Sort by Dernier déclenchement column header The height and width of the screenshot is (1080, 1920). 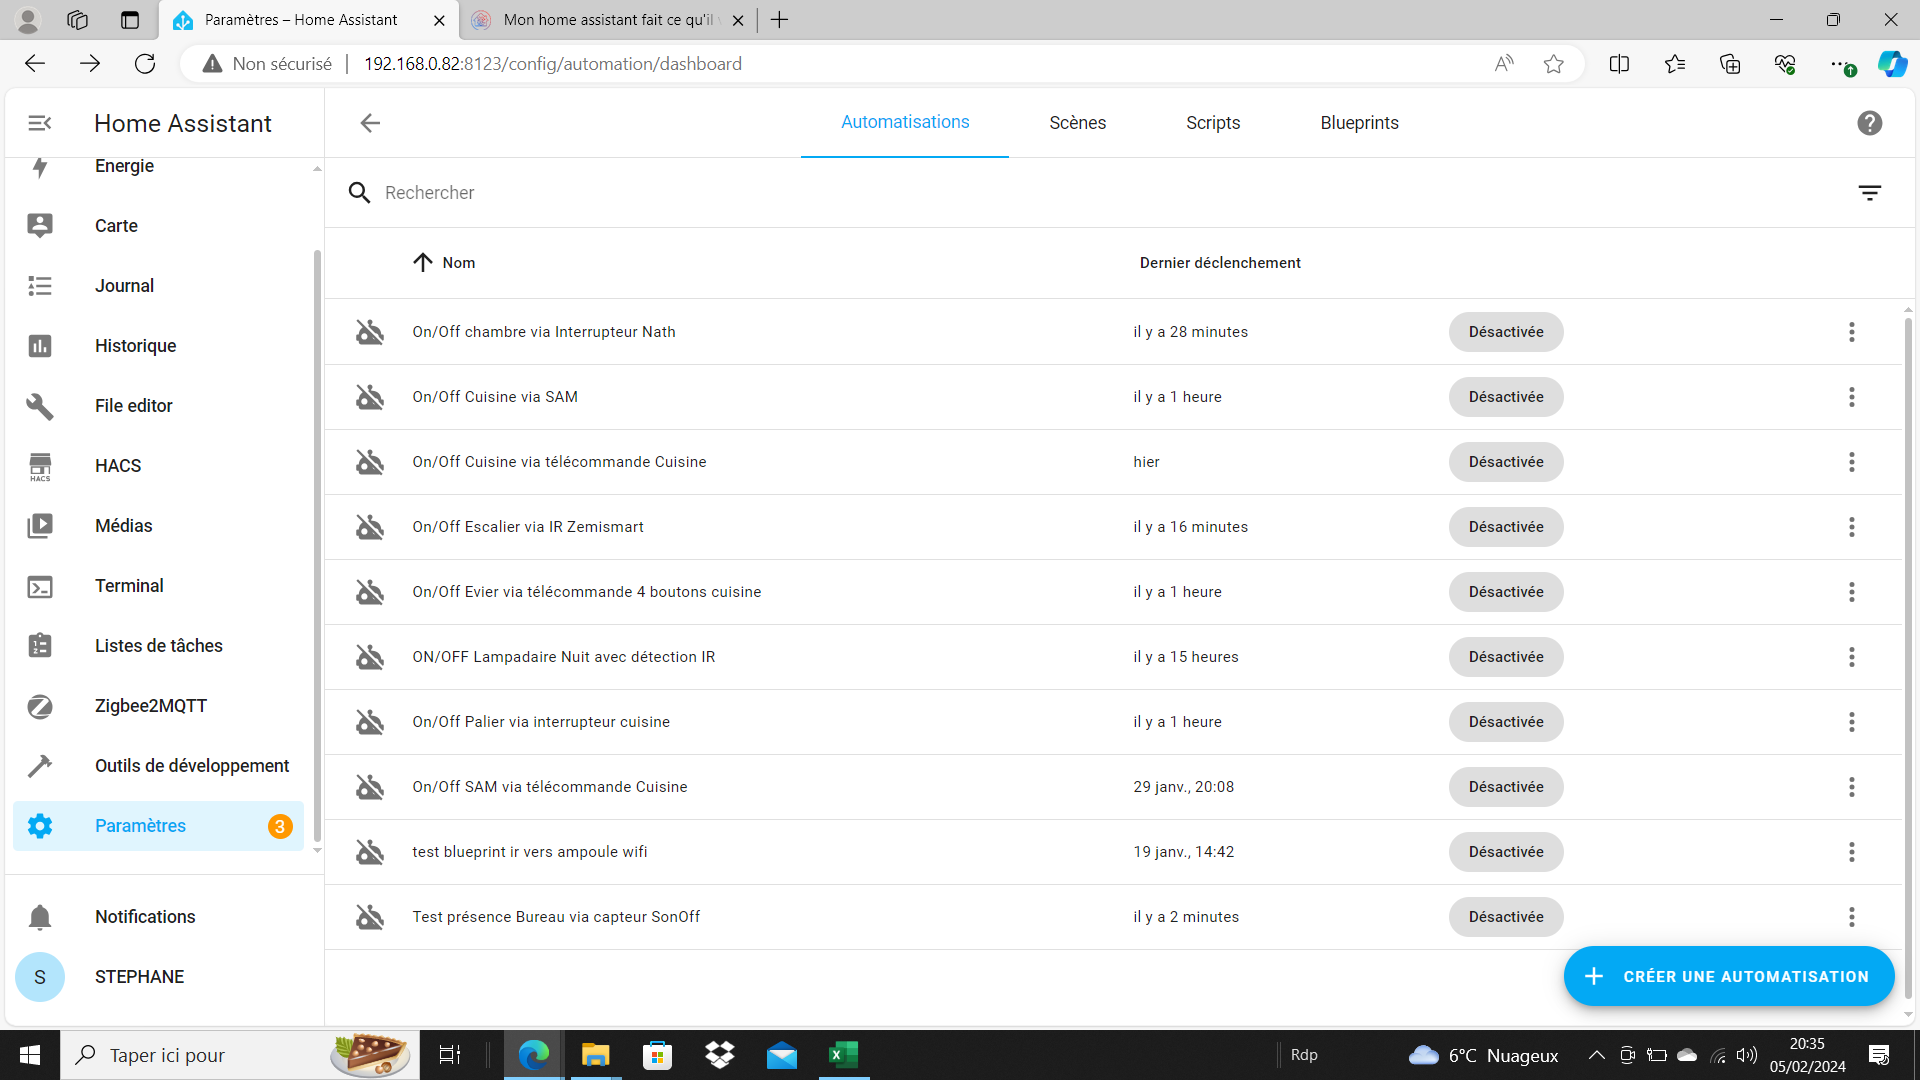tap(1220, 263)
